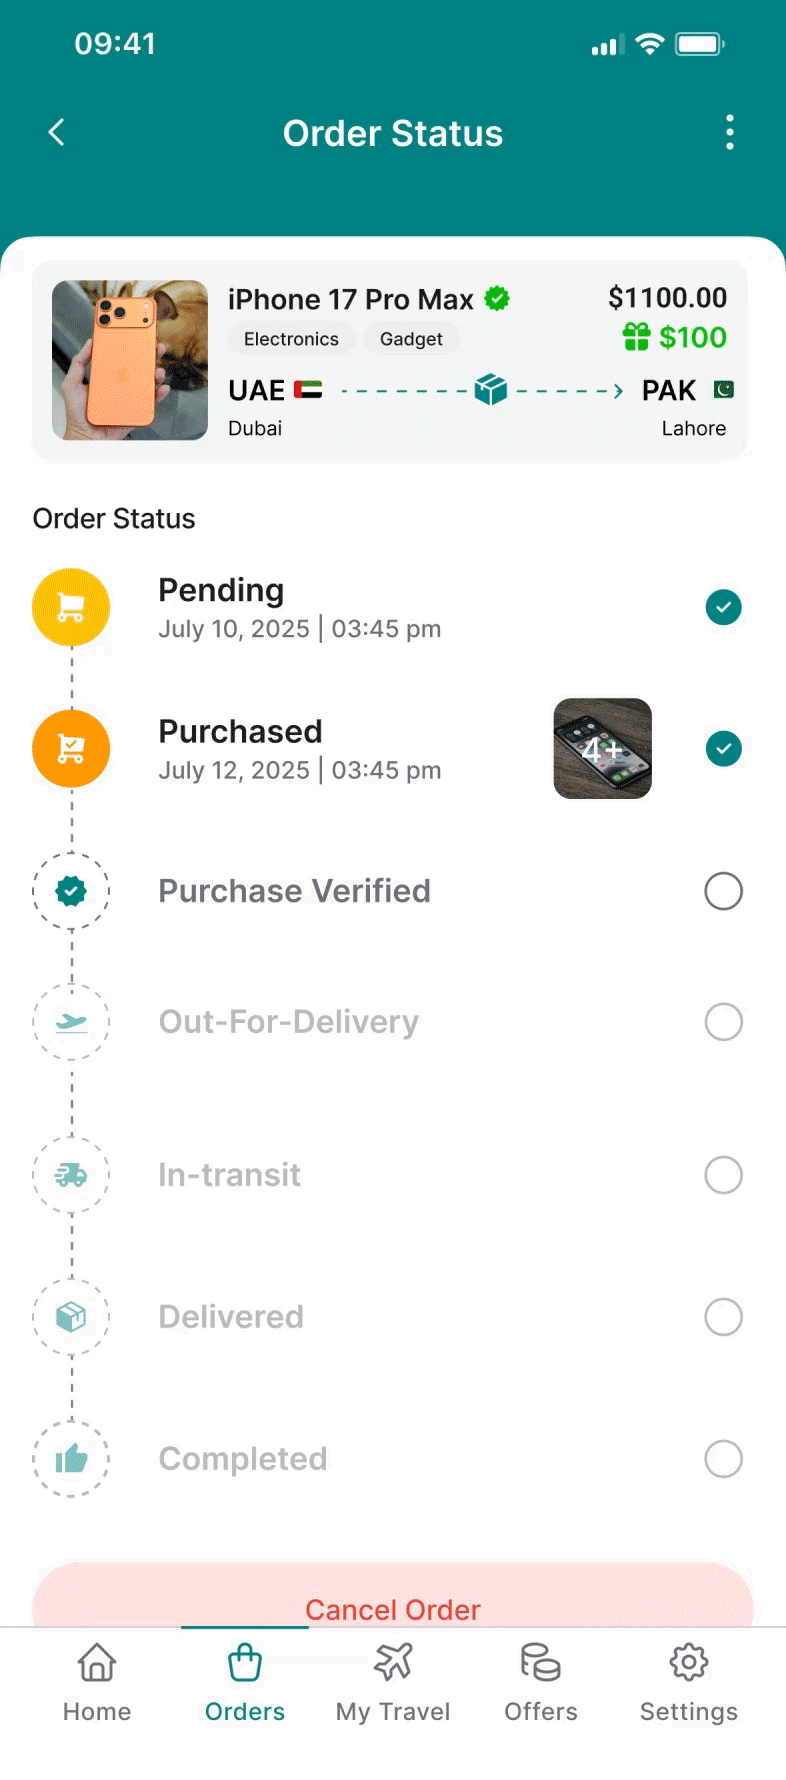The image size is (786, 1780).
Task: Tap the Completed thumbs-up icon
Action: click(x=71, y=1459)
